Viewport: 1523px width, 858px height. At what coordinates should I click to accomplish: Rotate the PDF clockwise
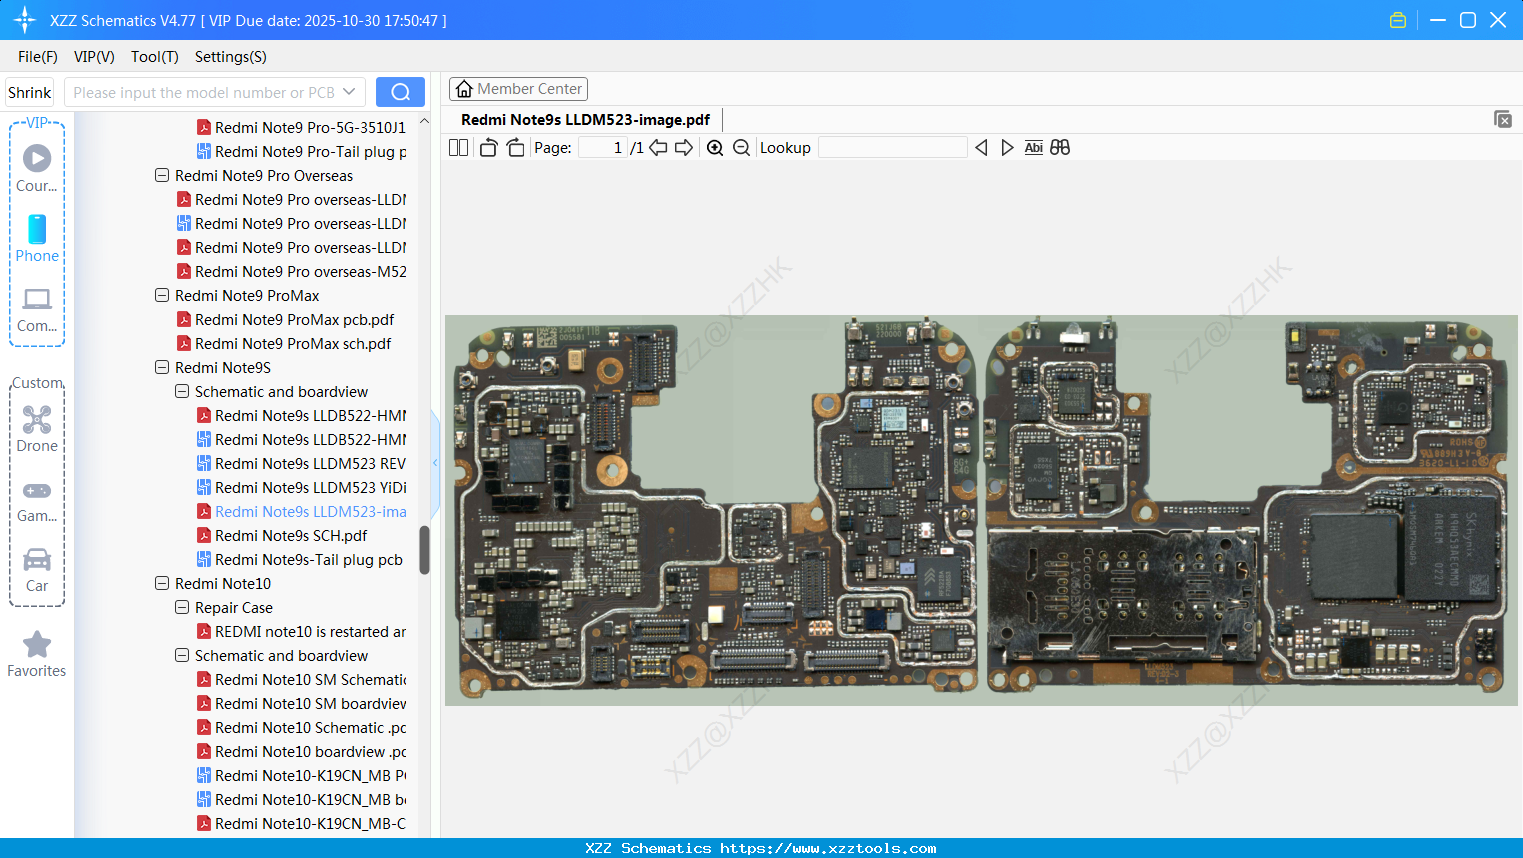click(x=514, y=147)
